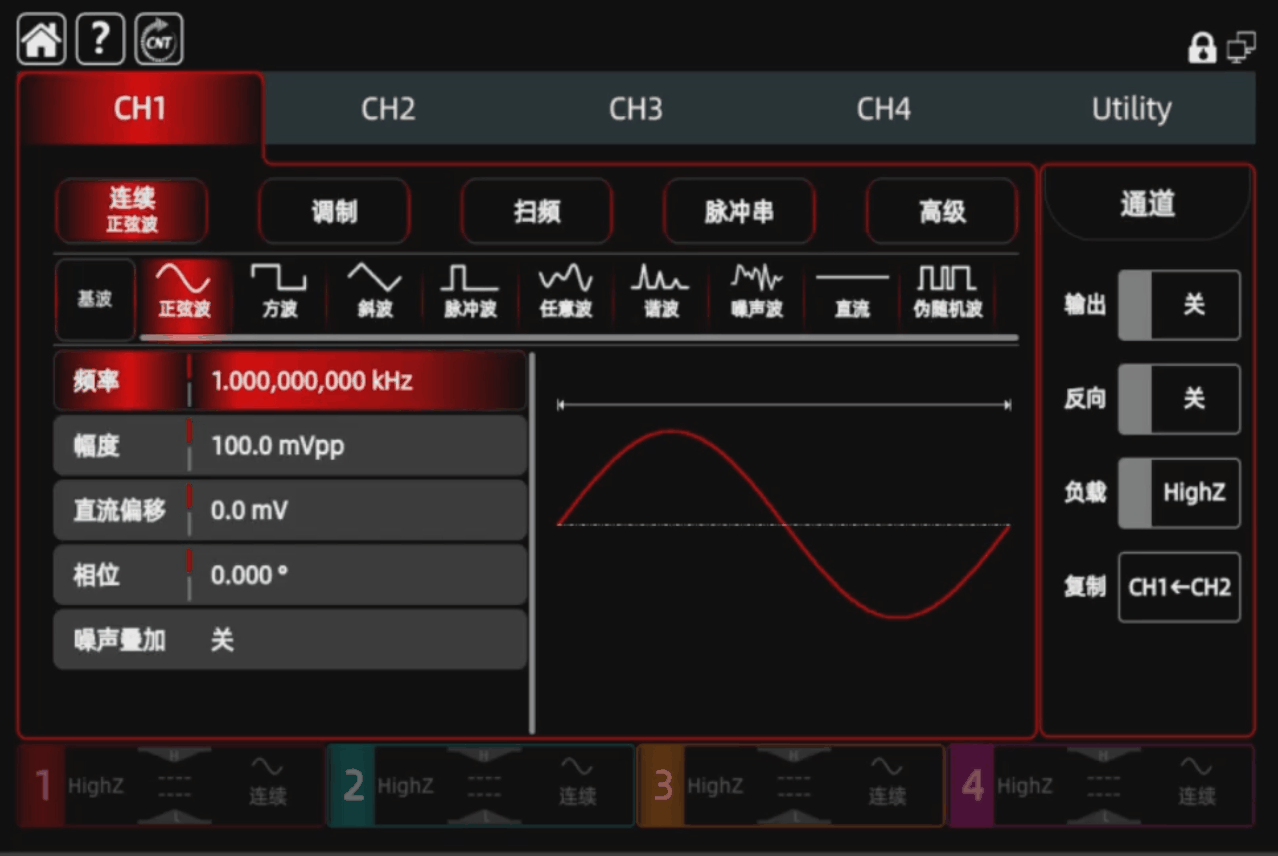Choose the pulse wave (脉冲波) icon
The height and width of the screenshot is (856, 1278).
(469, 292)
